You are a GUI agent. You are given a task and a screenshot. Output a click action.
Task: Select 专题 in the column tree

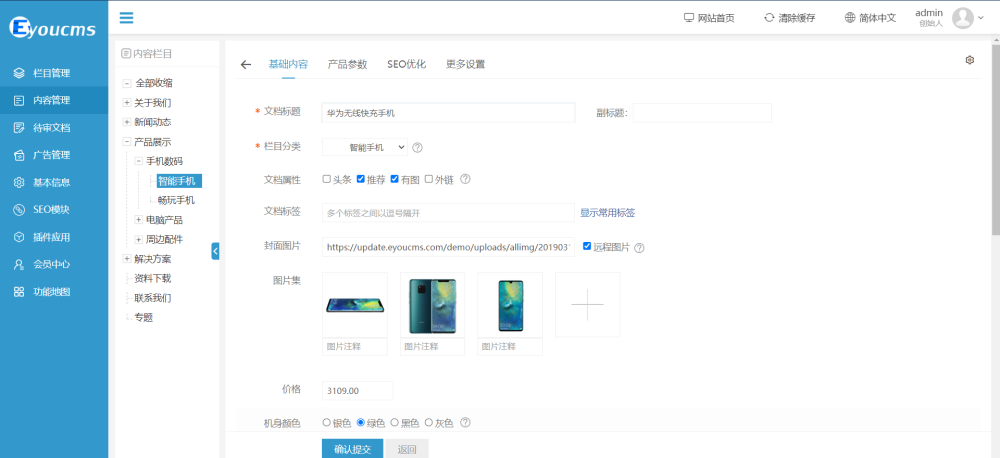[x=143, y=318]
